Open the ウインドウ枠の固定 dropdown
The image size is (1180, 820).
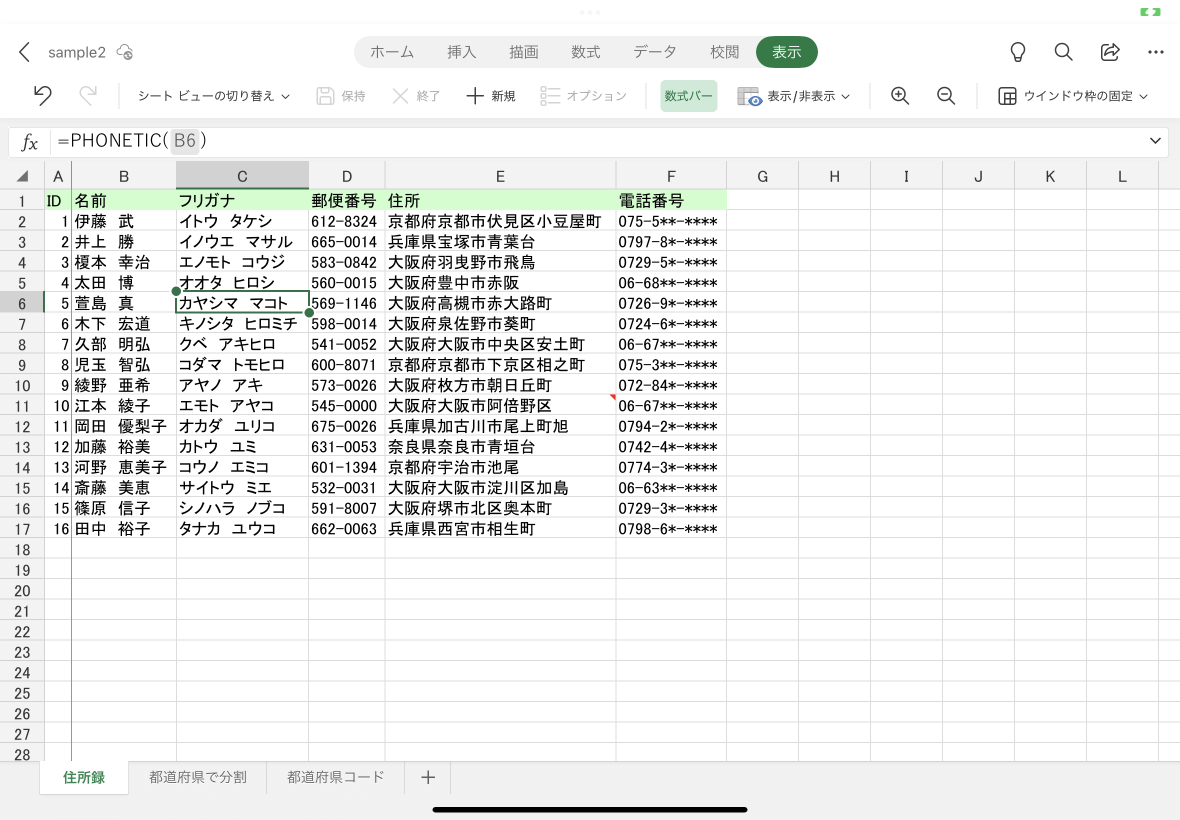[x=1073, y=96]
